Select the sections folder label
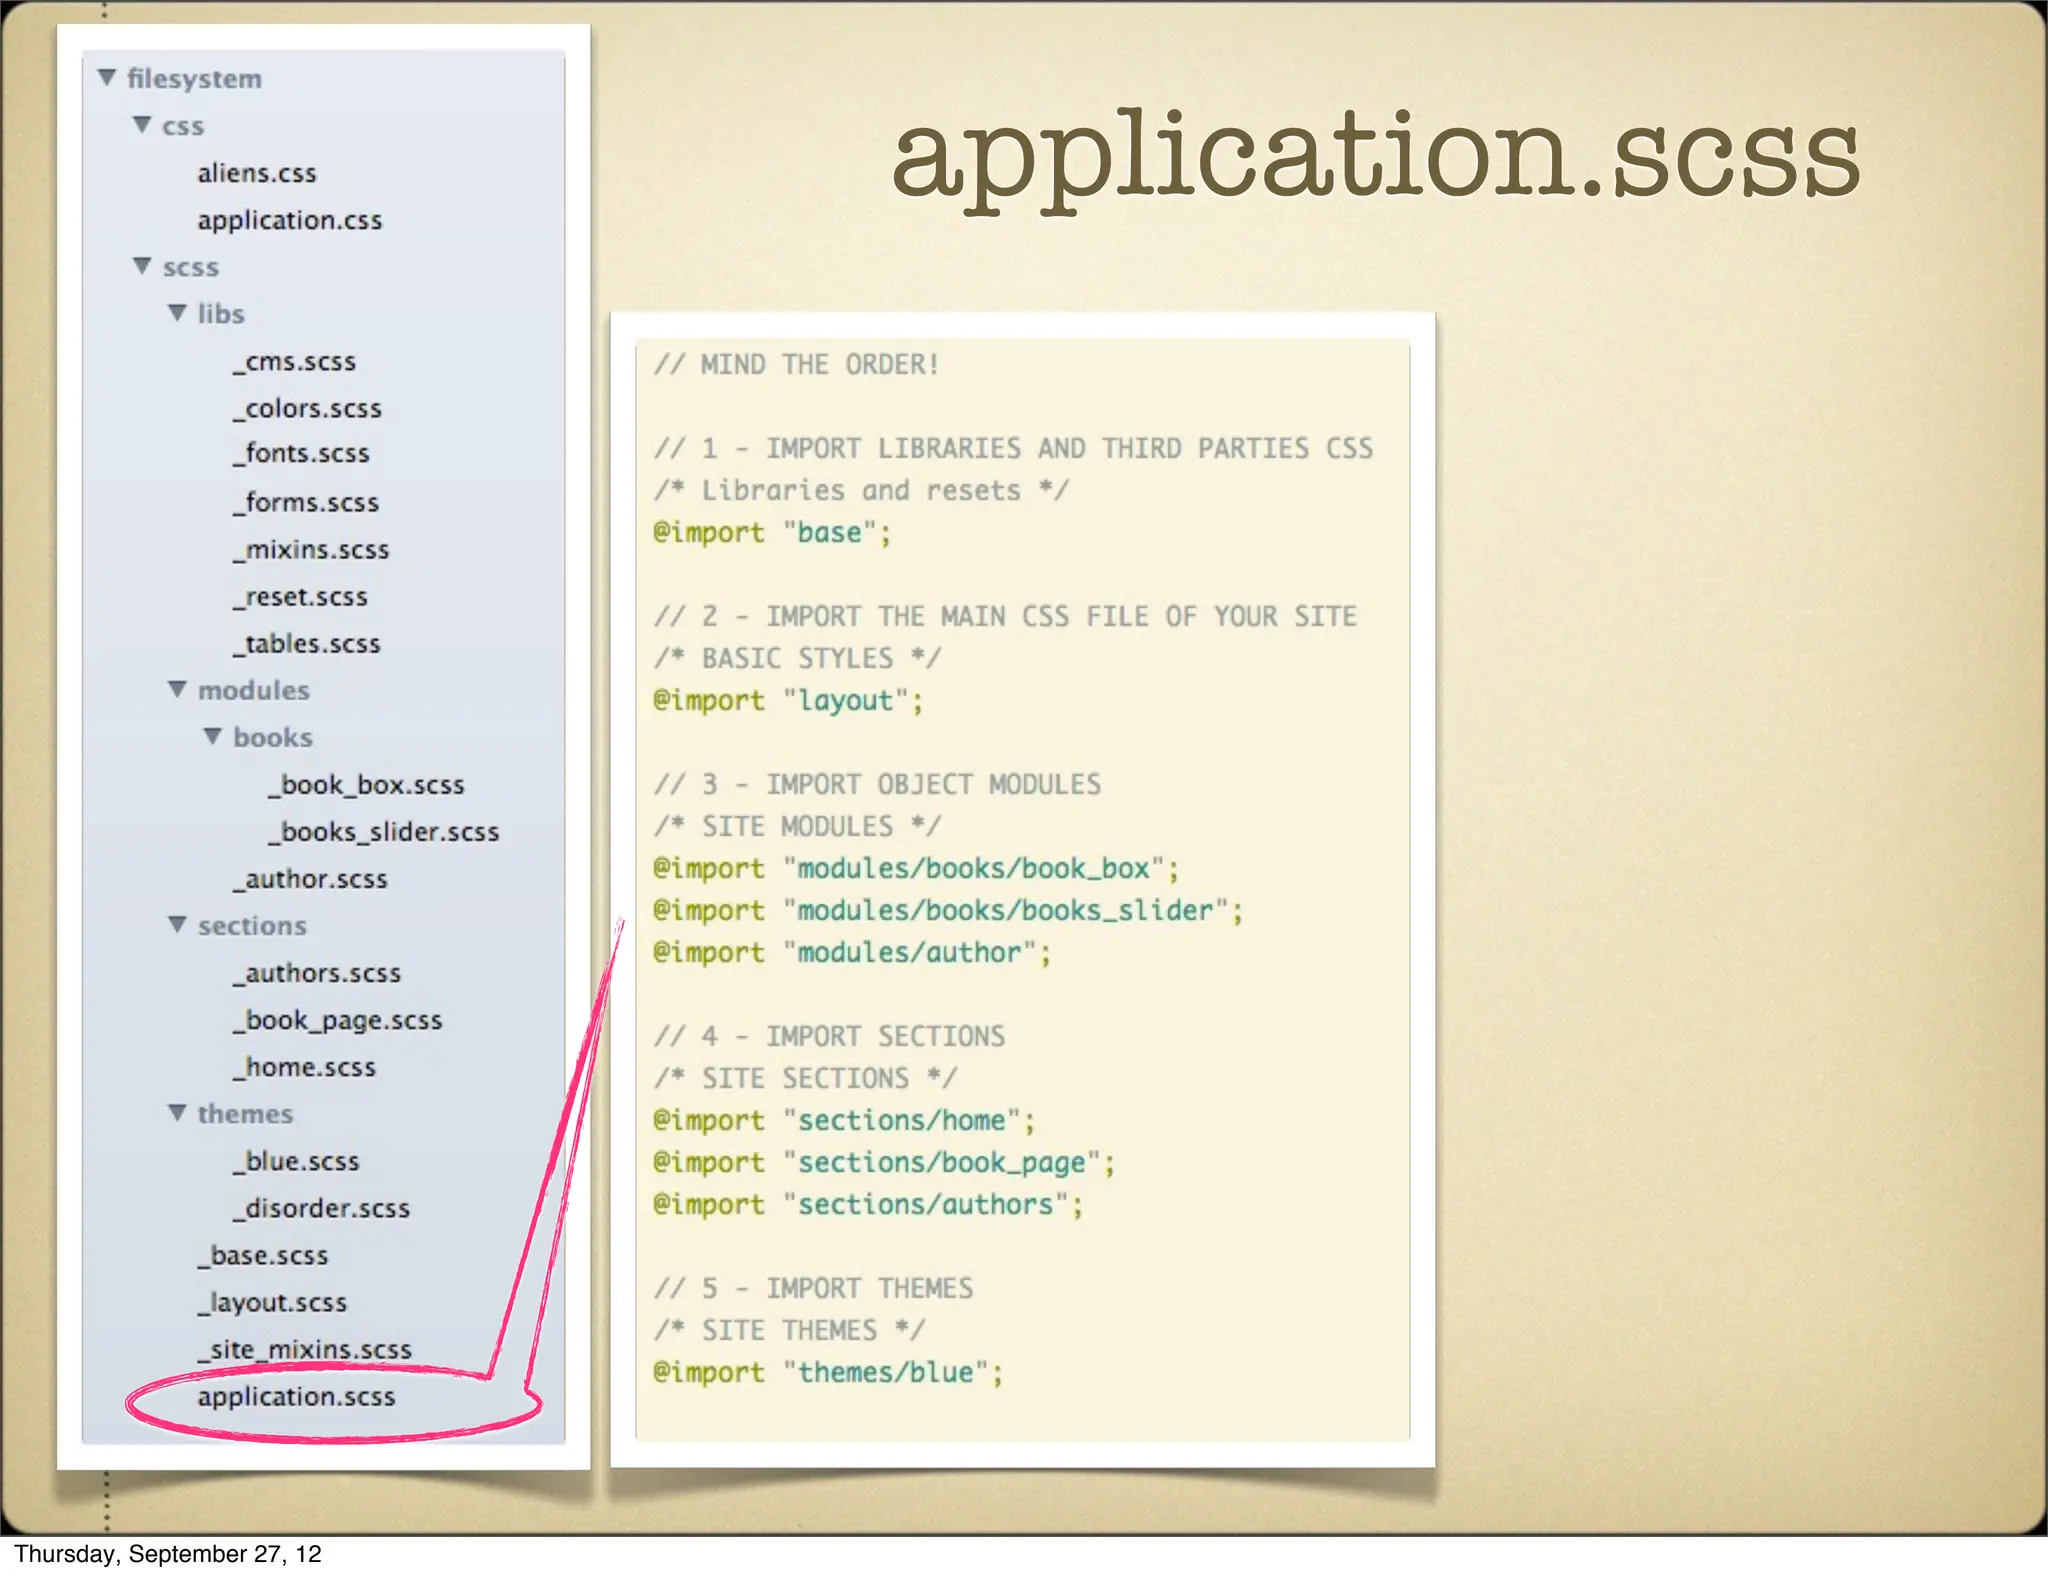The width and height of the screenshot is (2048, 1576). coord(252,926)
